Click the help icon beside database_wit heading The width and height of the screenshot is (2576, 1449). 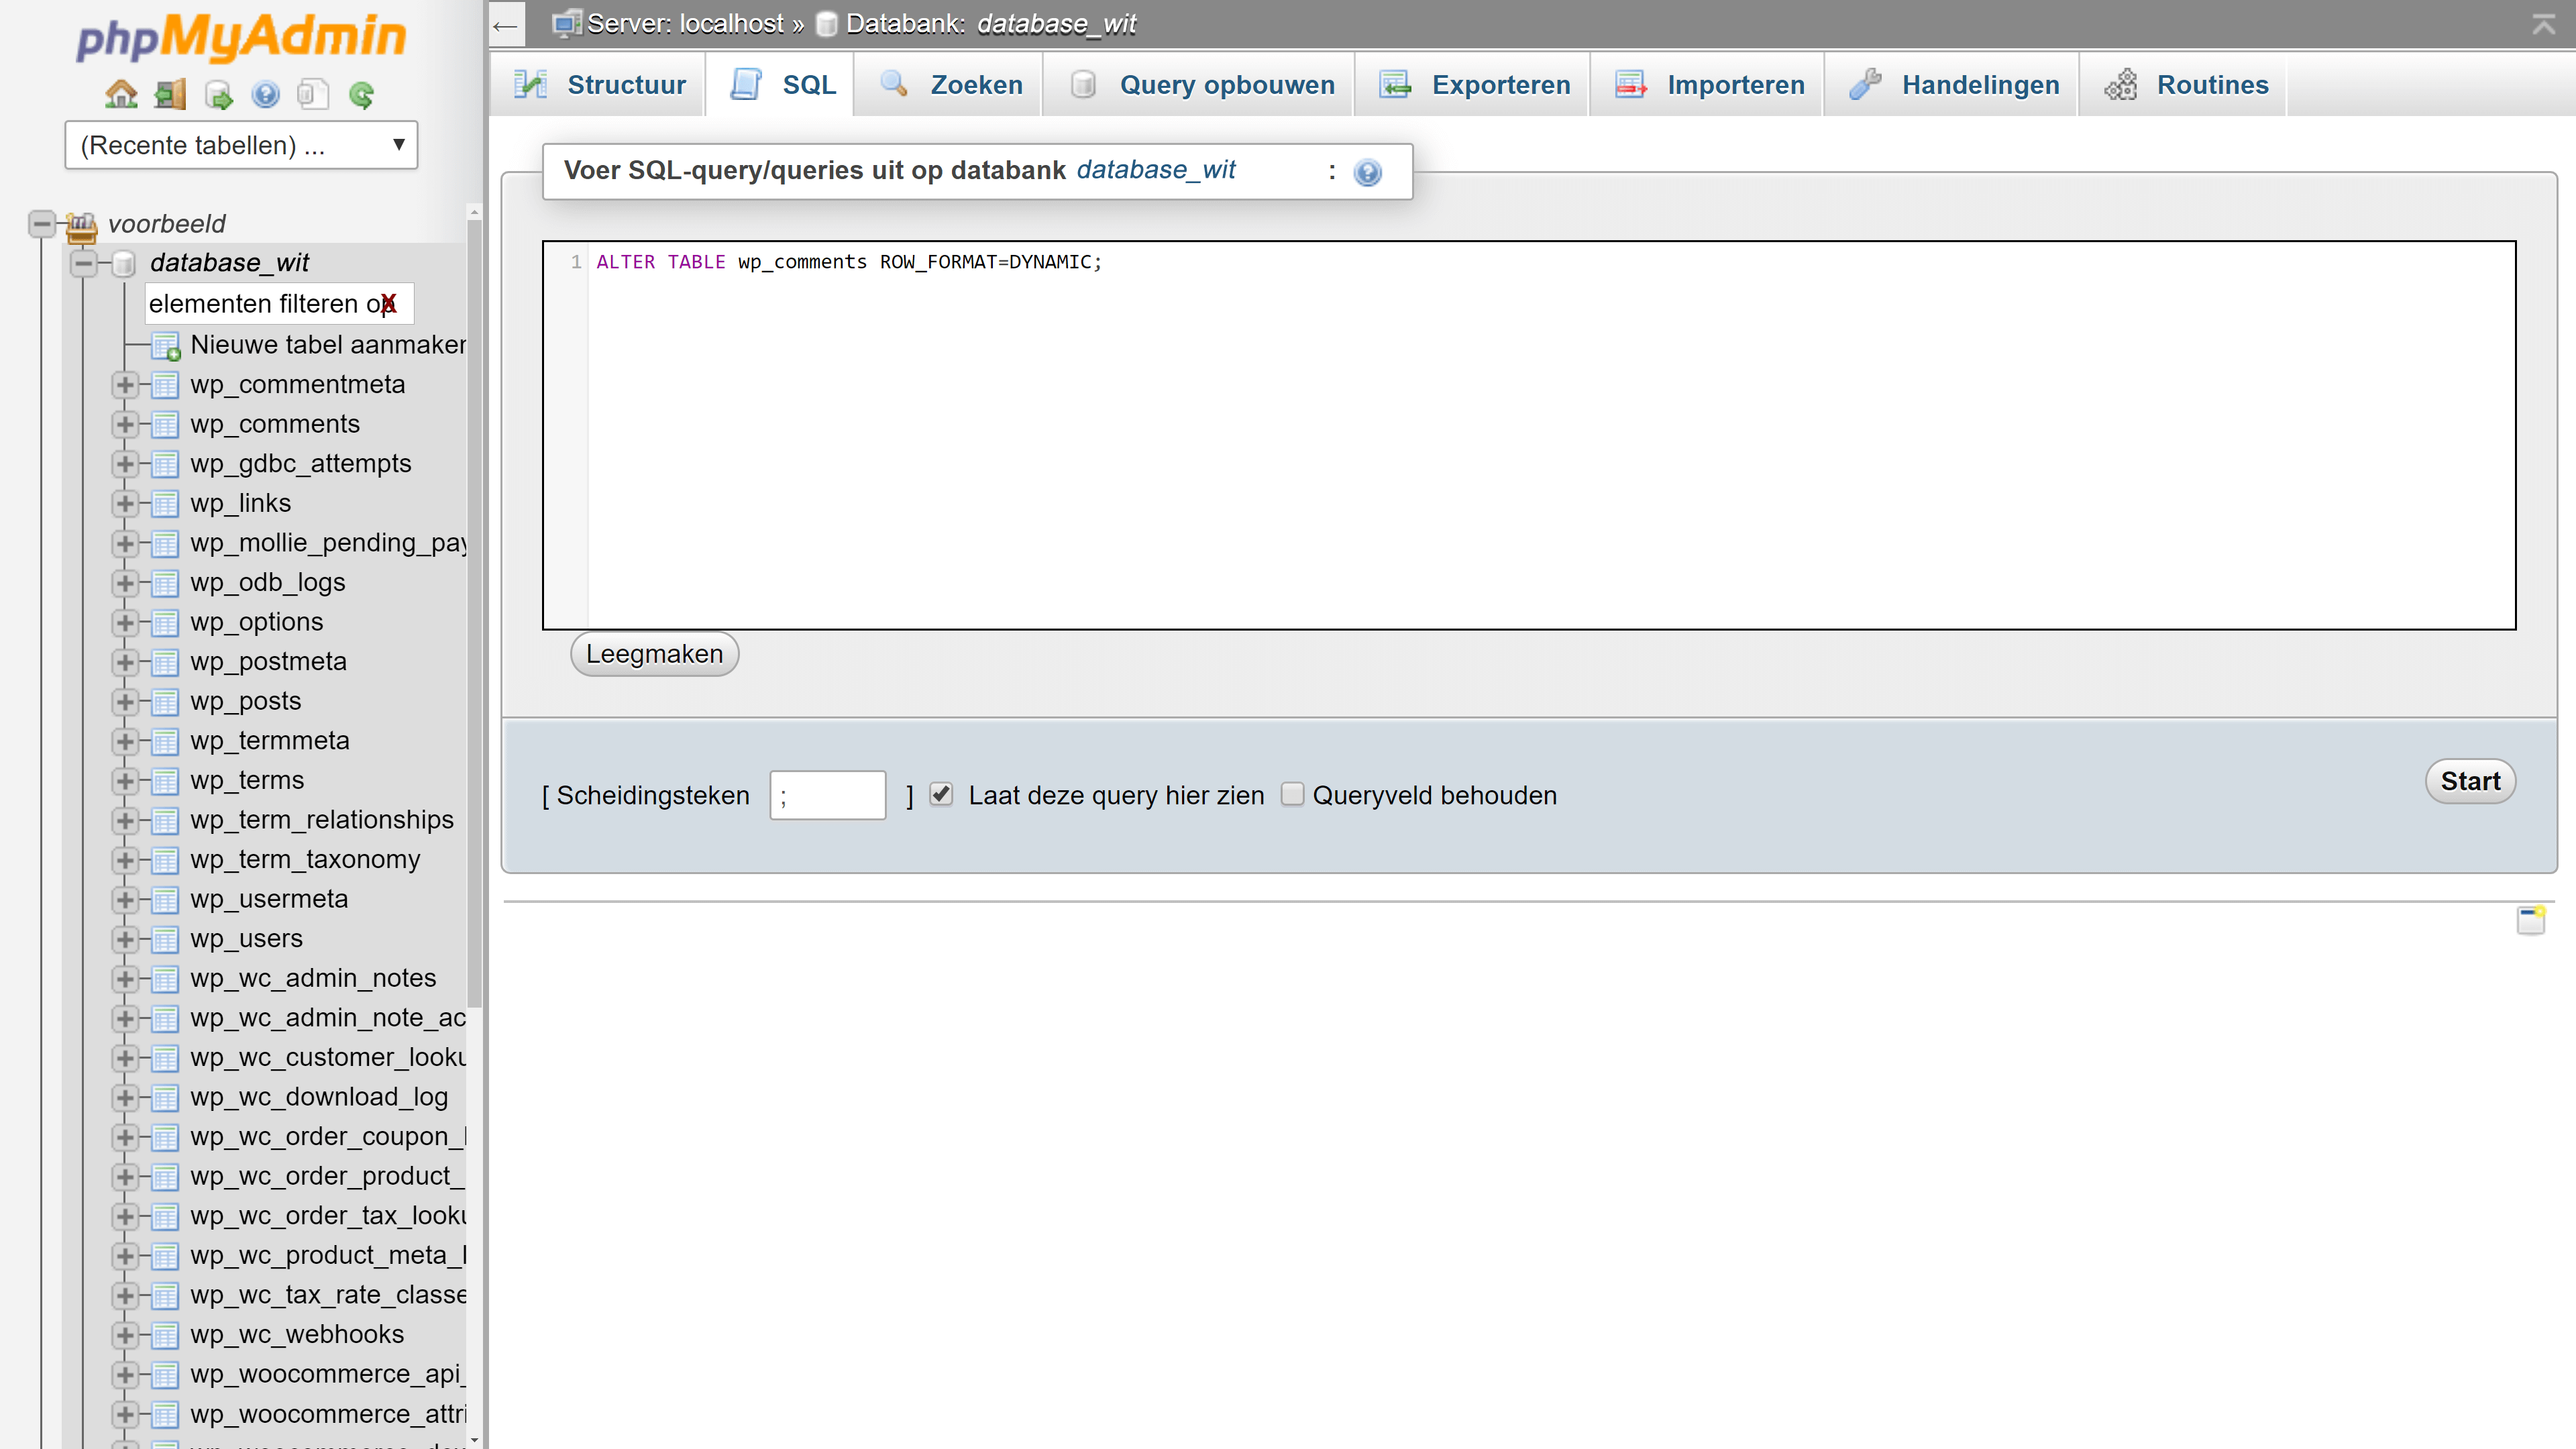pyautogui.click(x=1368, y=172)
